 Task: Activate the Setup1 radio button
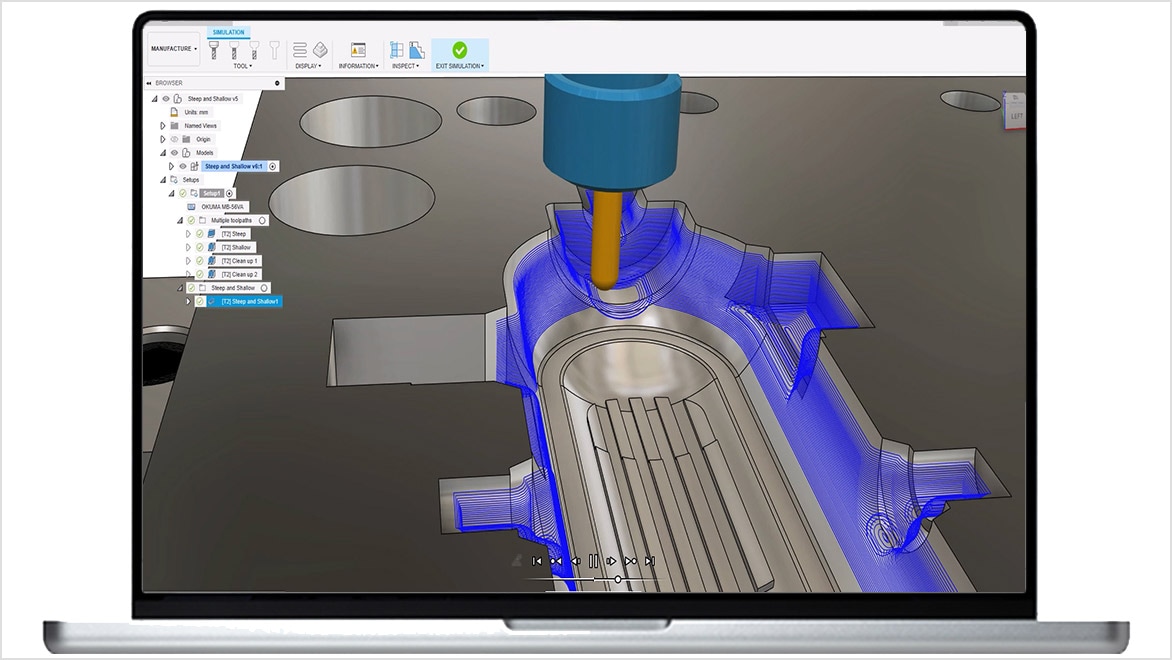230,193
